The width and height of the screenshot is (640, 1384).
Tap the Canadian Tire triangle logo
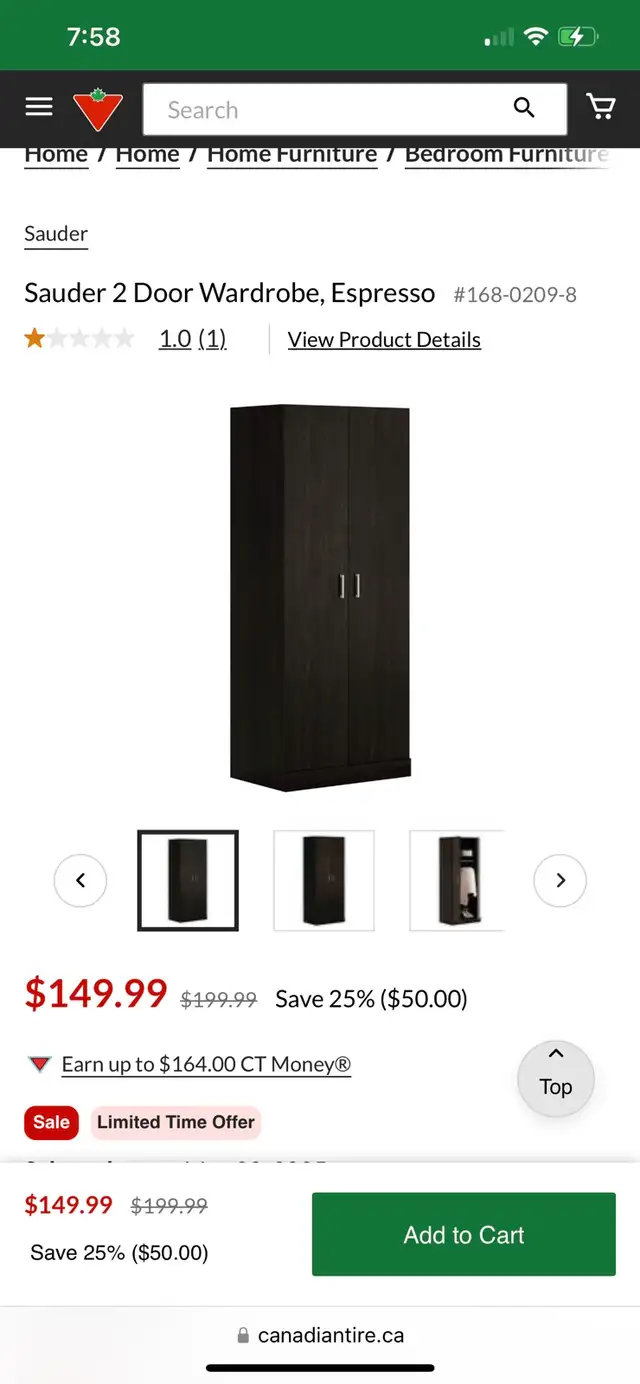pyautogui.click(x=98, y=109)
